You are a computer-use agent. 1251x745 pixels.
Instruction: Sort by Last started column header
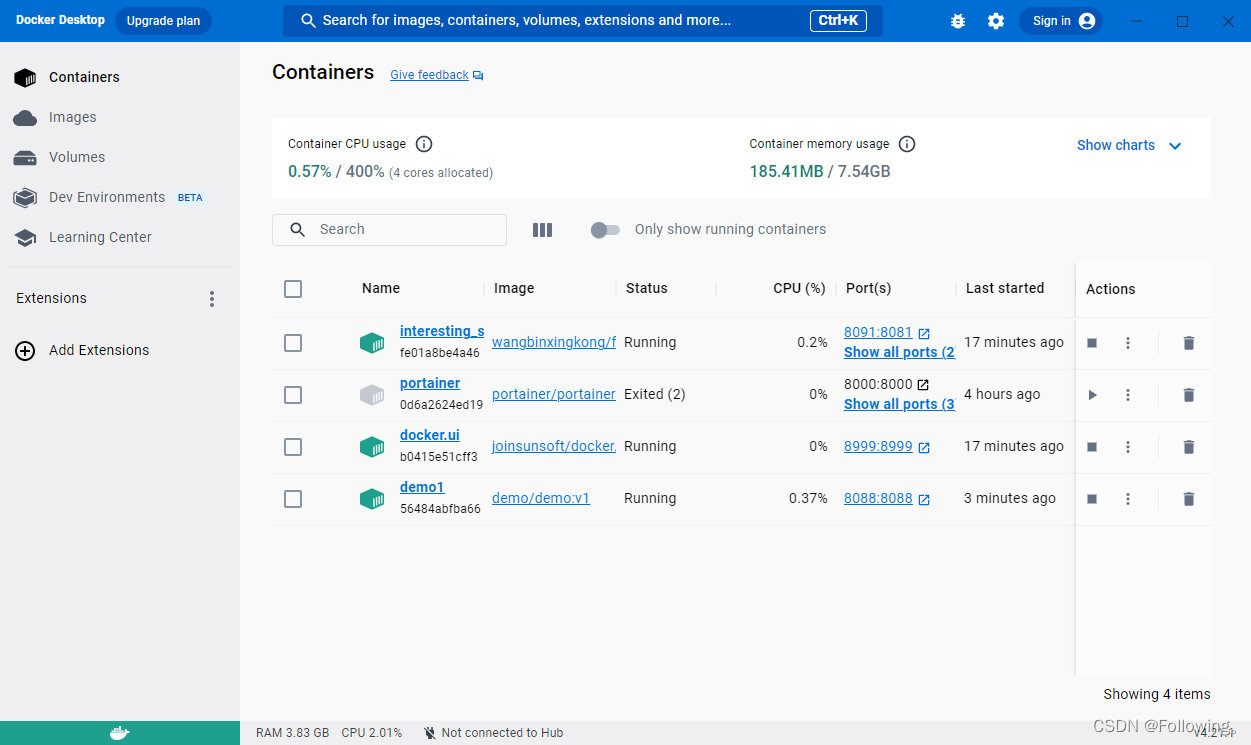pos(1005,289)
